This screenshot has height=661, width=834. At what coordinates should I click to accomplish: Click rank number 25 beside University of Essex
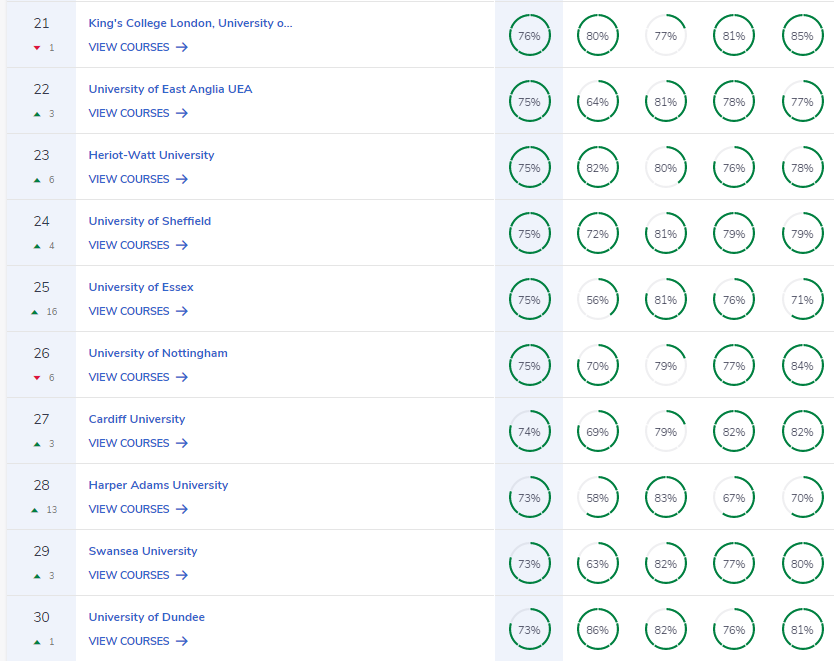pyautogui.click(x=41, y=287)
